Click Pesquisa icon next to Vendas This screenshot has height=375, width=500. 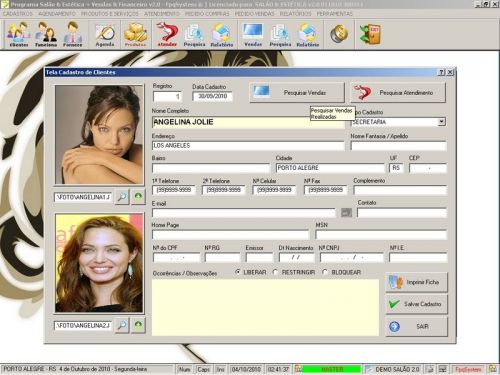tap(280, 34)
